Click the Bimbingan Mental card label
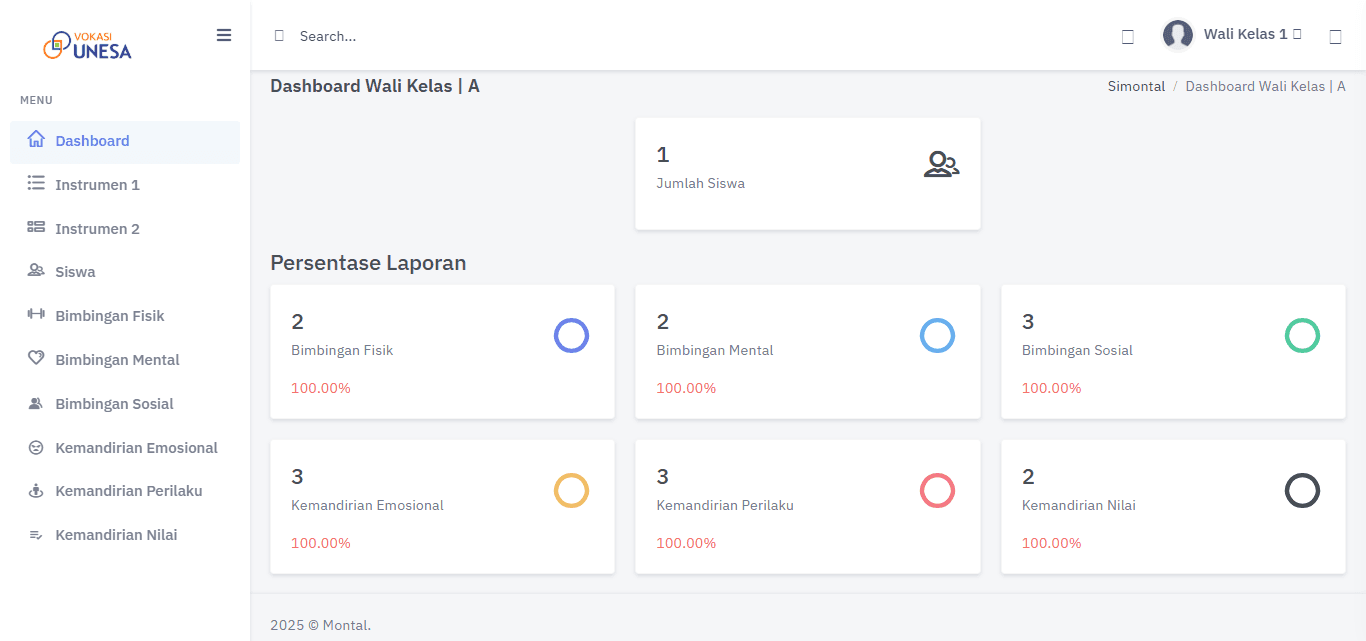 point(715,350)
